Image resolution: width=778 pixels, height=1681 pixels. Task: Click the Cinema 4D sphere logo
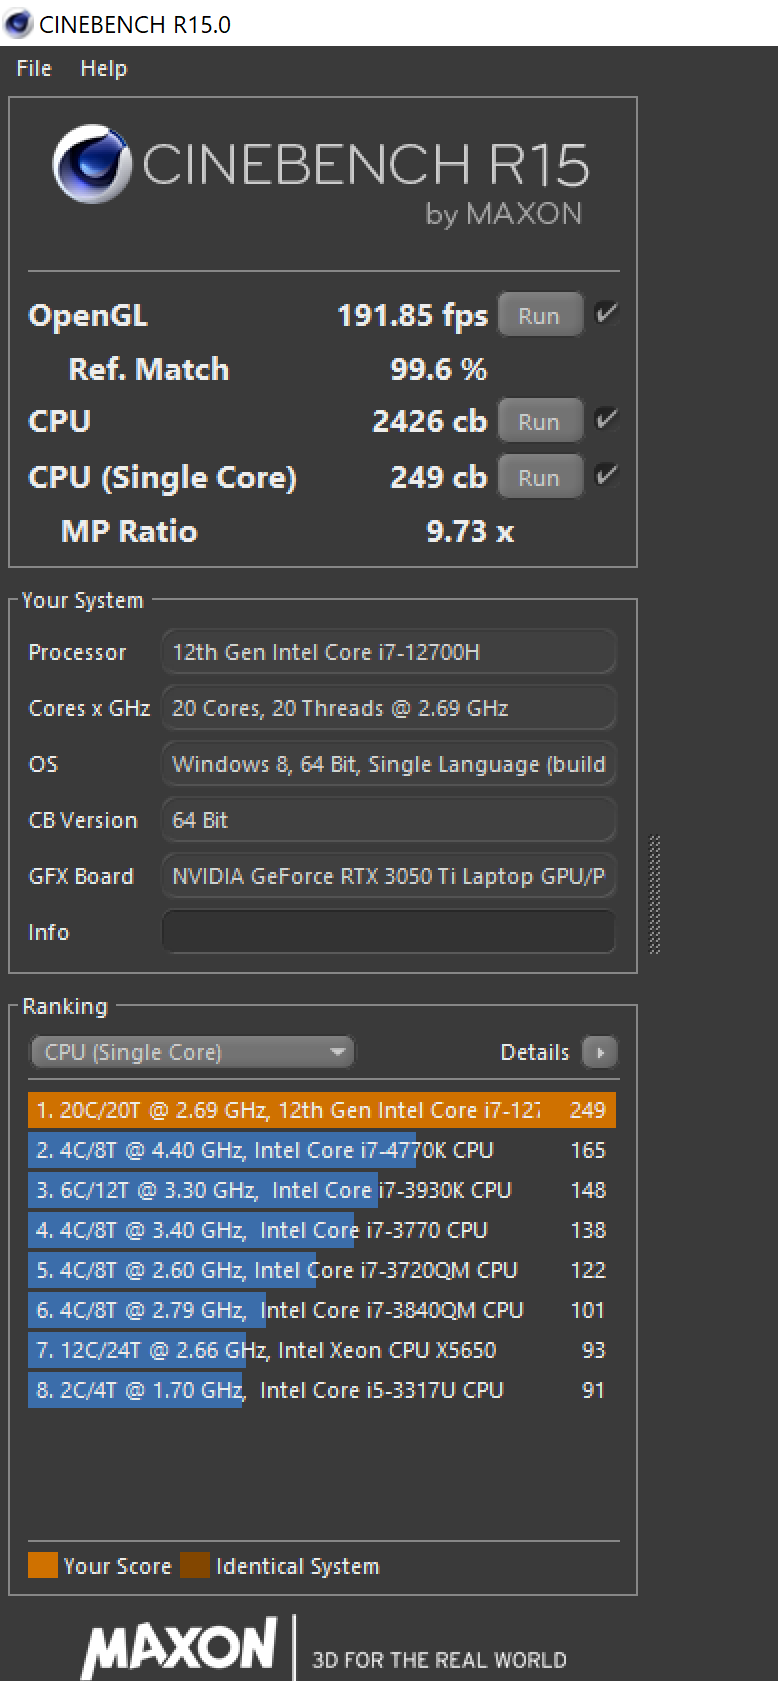pyautogui.click(x=91, y=164)
